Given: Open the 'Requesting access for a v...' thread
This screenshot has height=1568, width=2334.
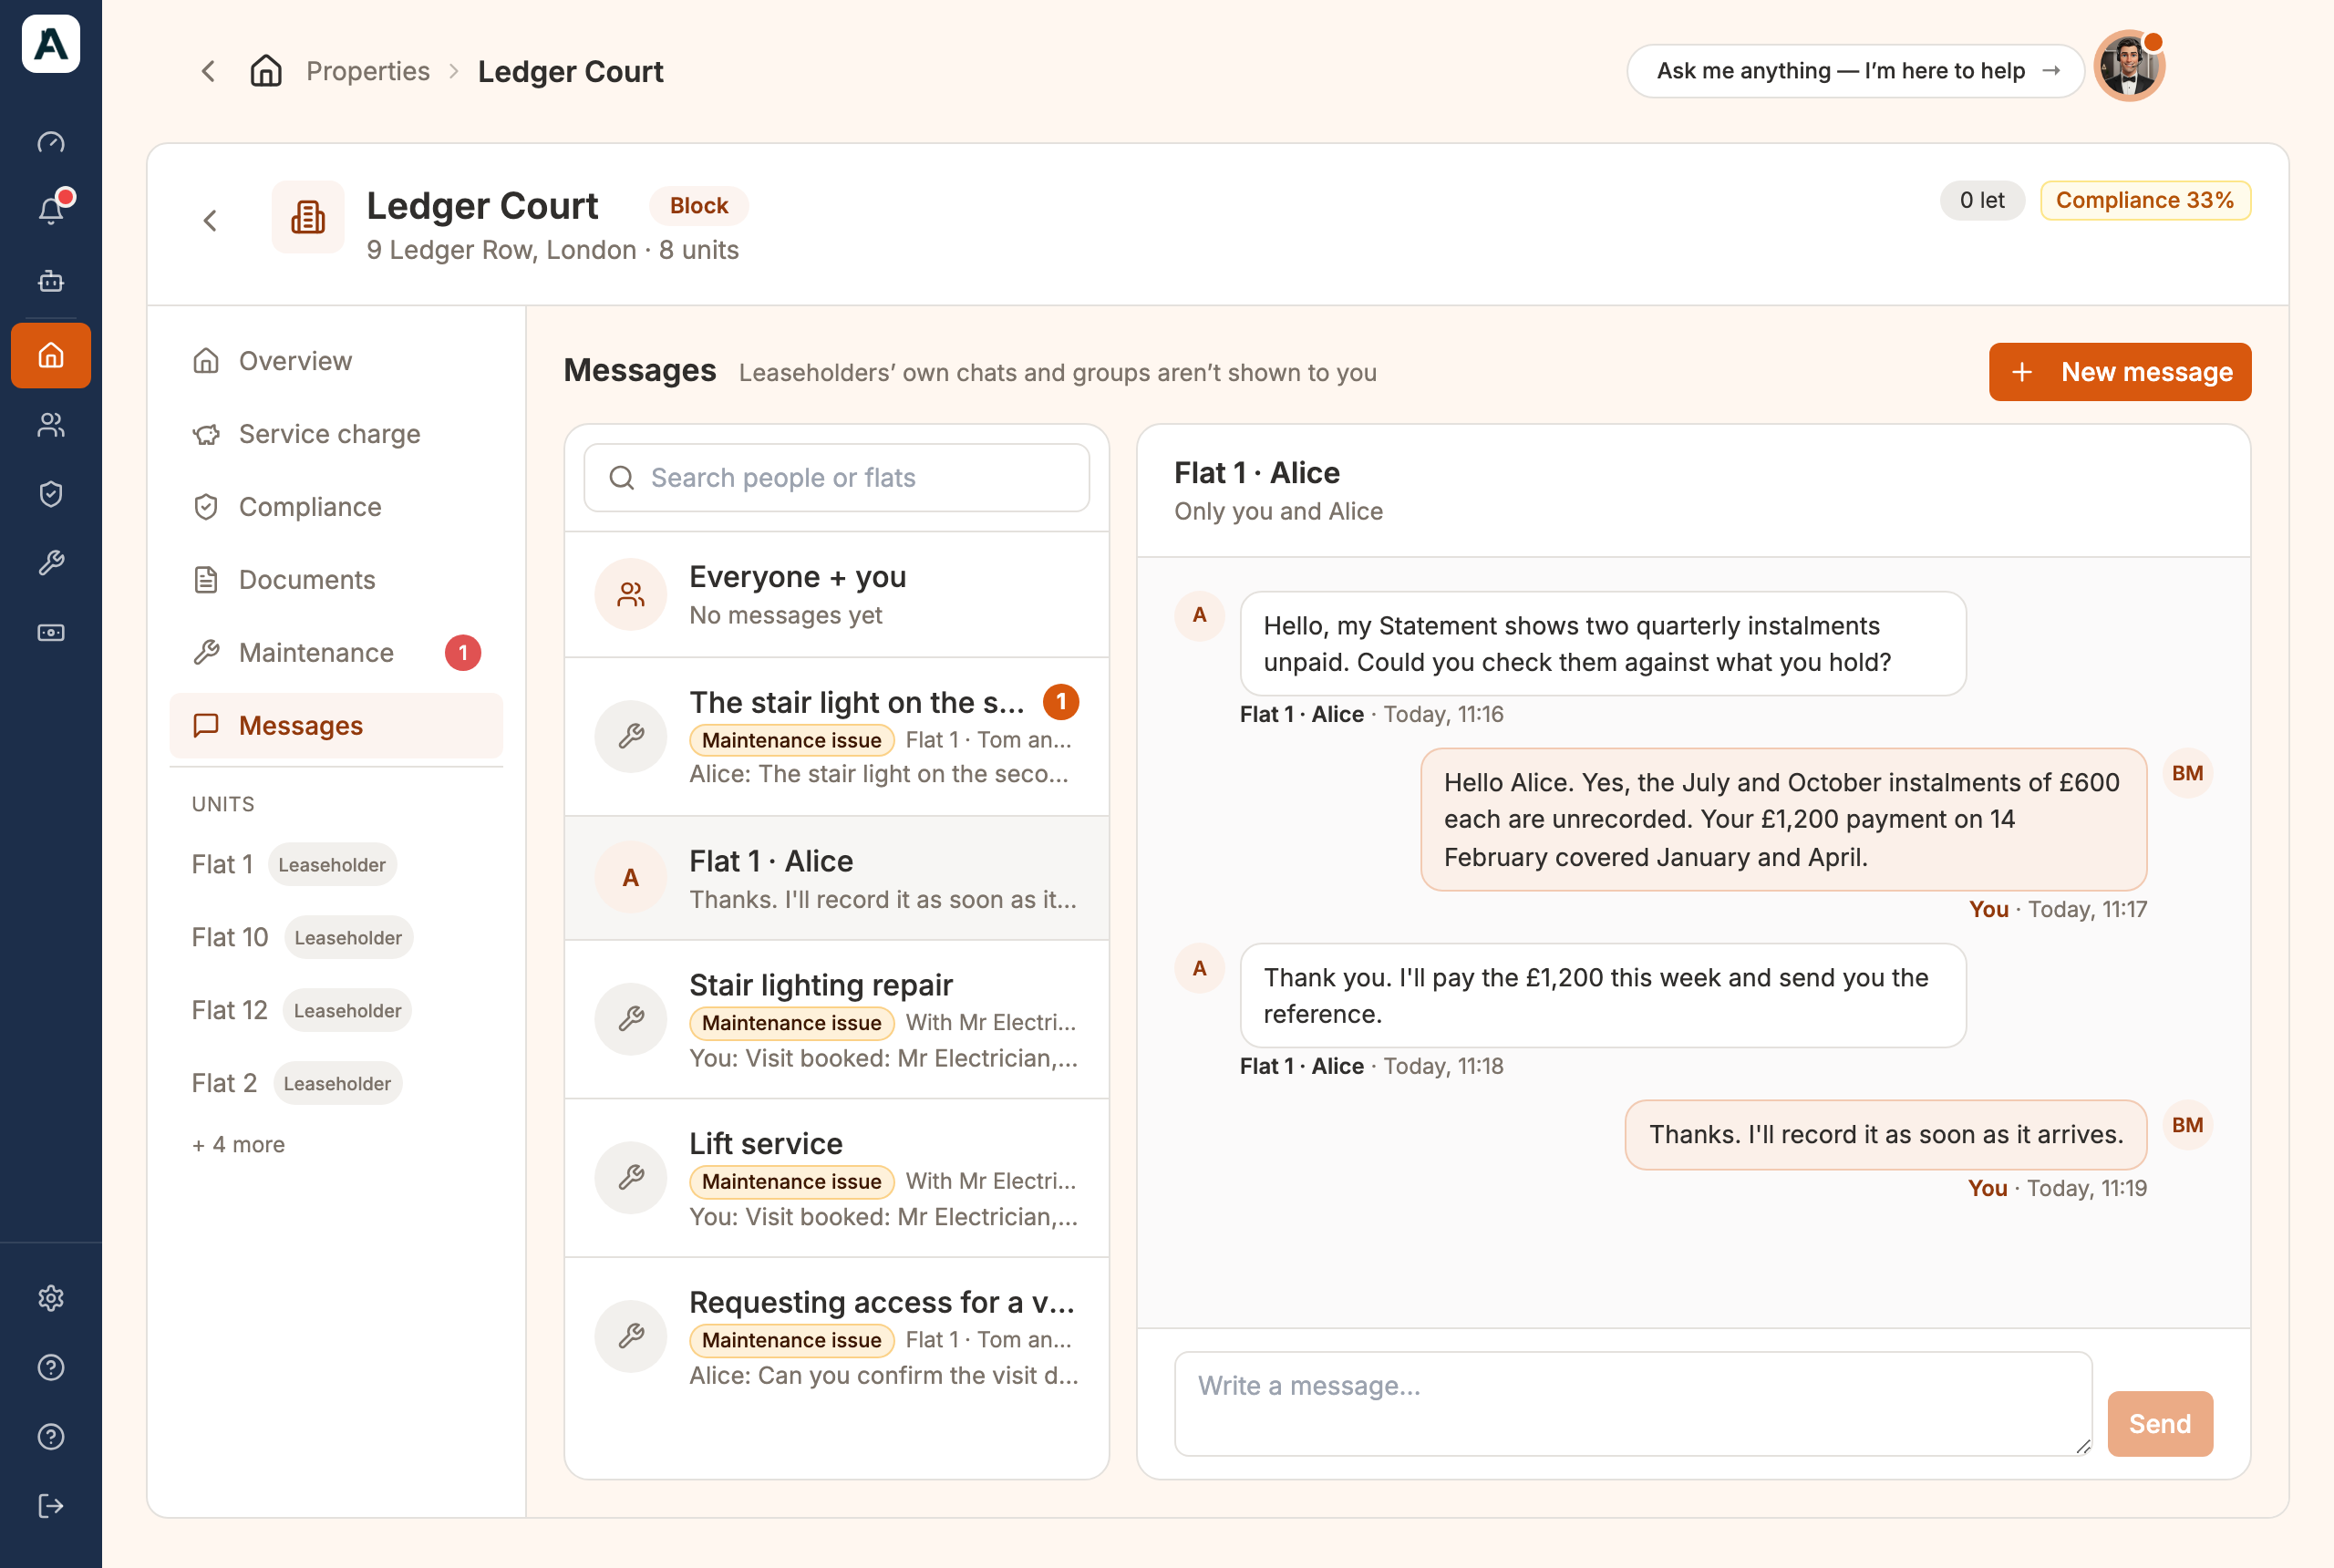Looking at the screenshot, I should (837, 1338).
